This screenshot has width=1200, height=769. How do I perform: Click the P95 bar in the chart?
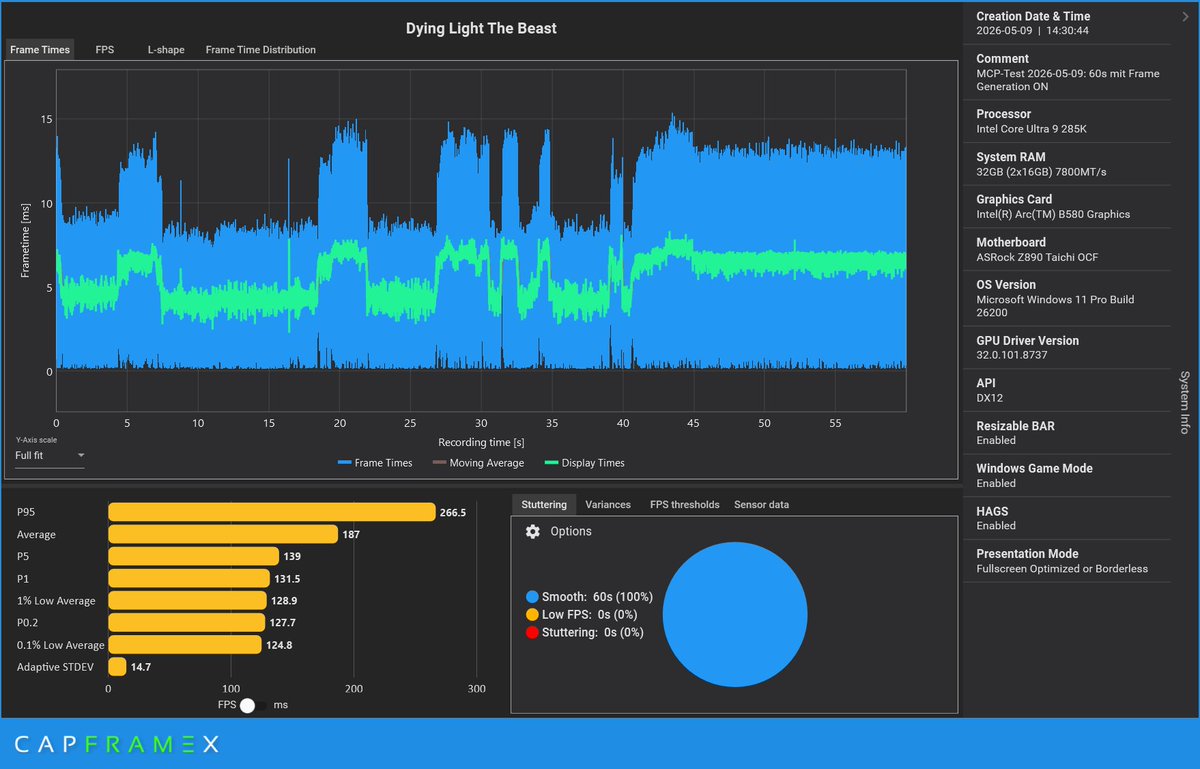pyautogui.click(x=272, y=512)
